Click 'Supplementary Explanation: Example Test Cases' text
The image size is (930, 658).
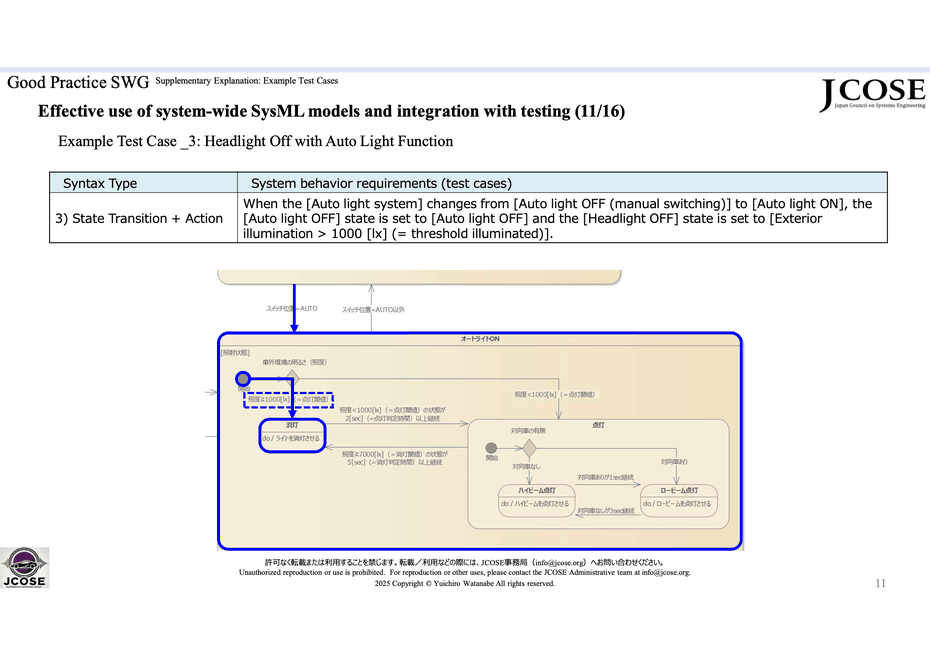[247, 81]
